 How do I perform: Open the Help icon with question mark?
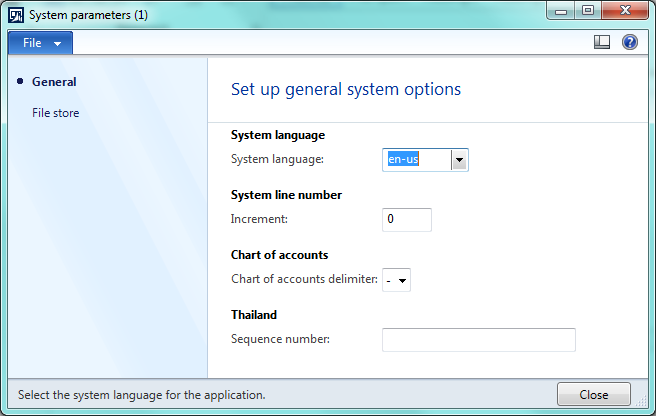point(629,42)
